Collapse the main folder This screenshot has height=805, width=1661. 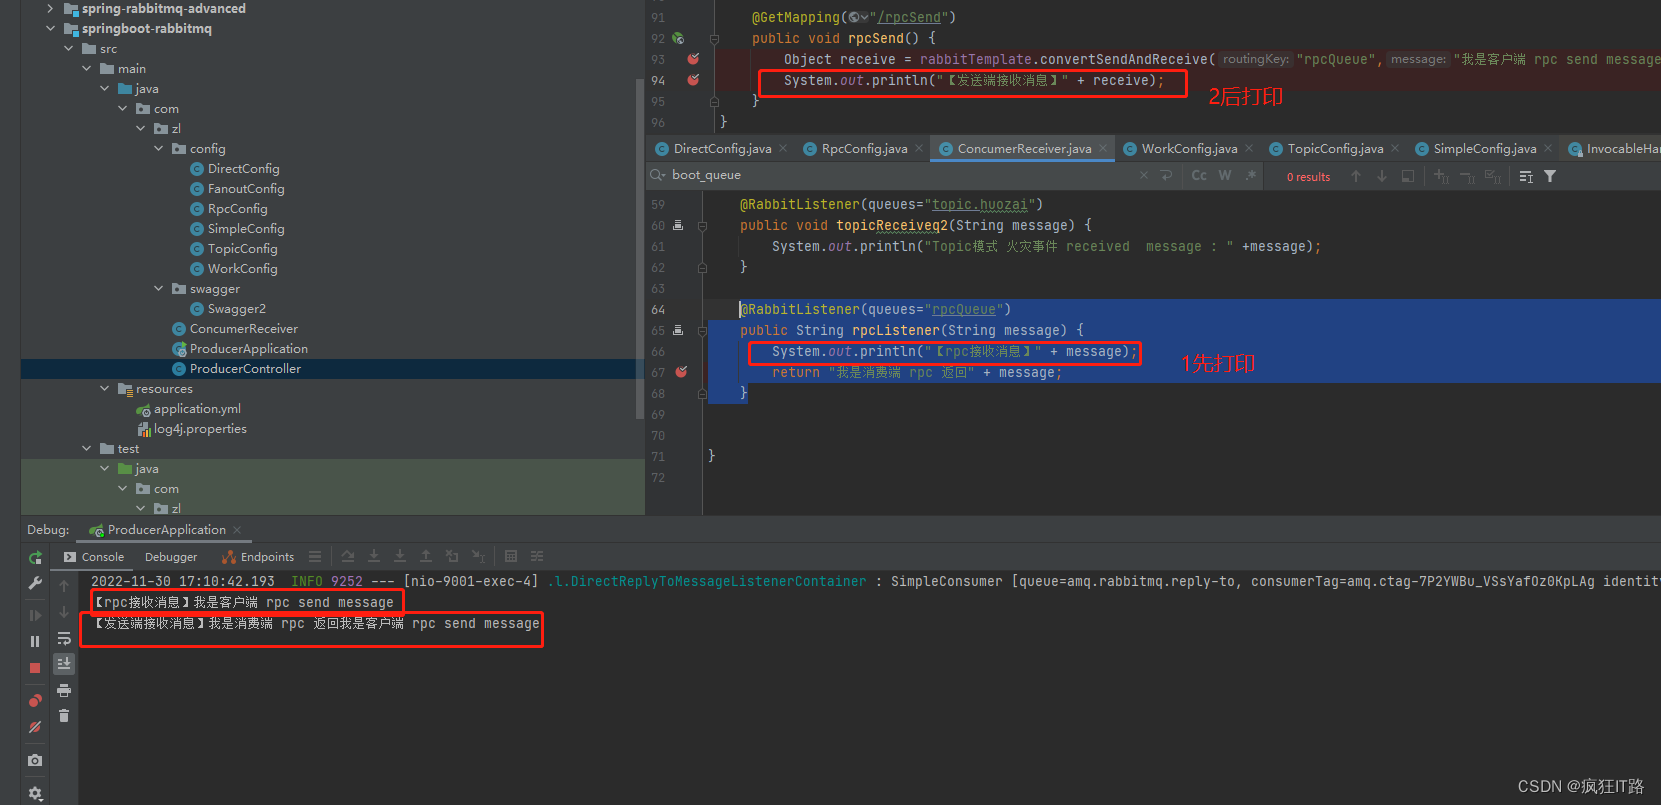pos(87,69)
